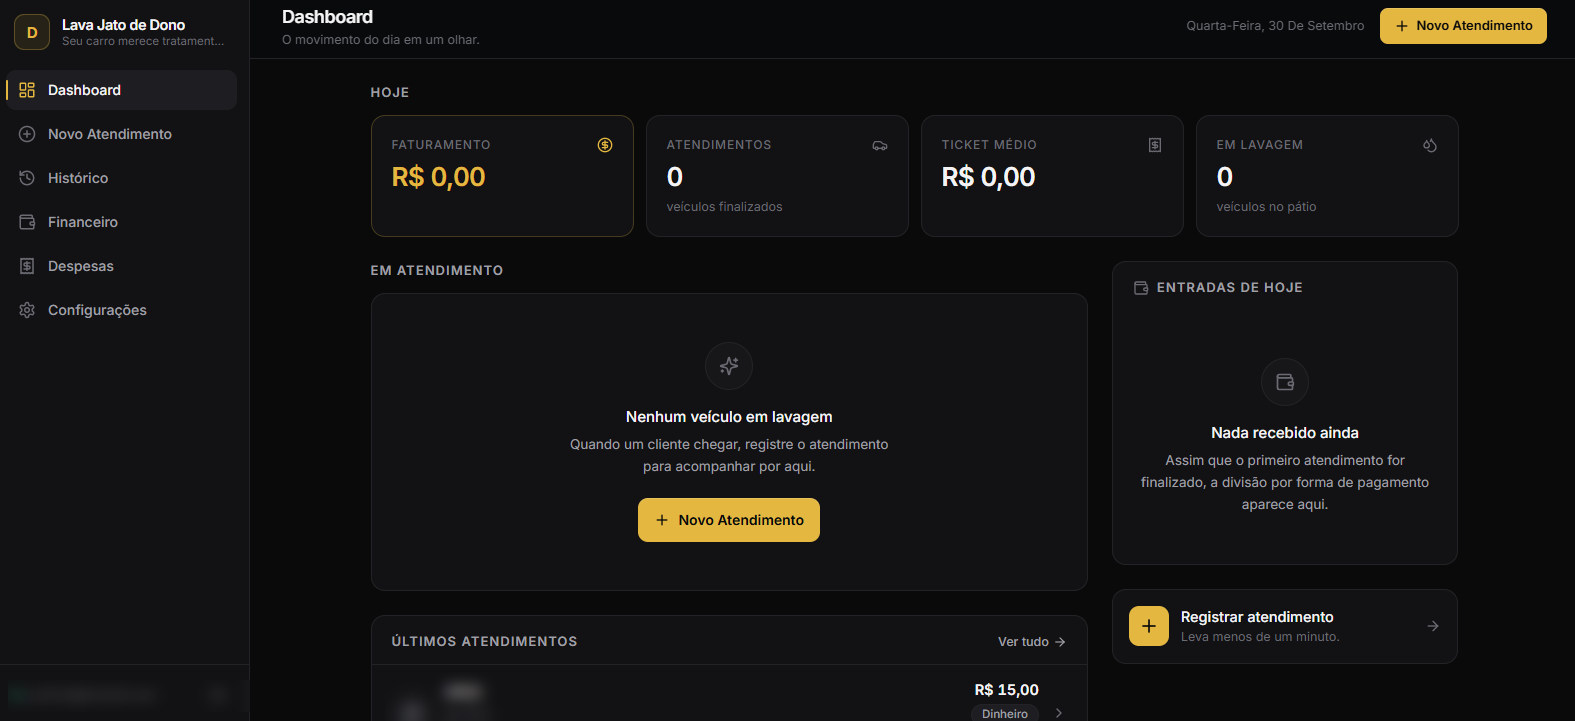Click Novo Atendimento button in empty state
The image size is (1575, 721).
point(729,520)
